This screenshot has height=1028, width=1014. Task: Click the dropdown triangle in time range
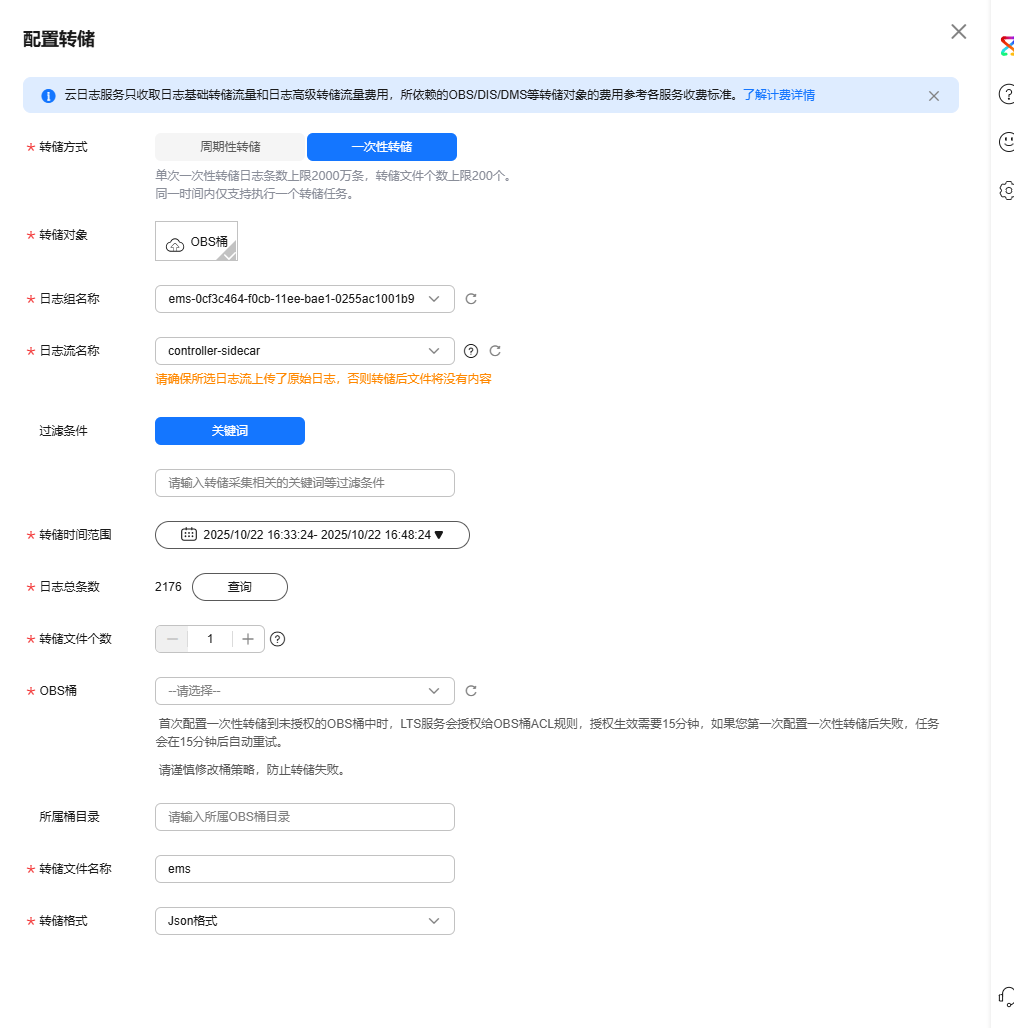pos(439,535)
